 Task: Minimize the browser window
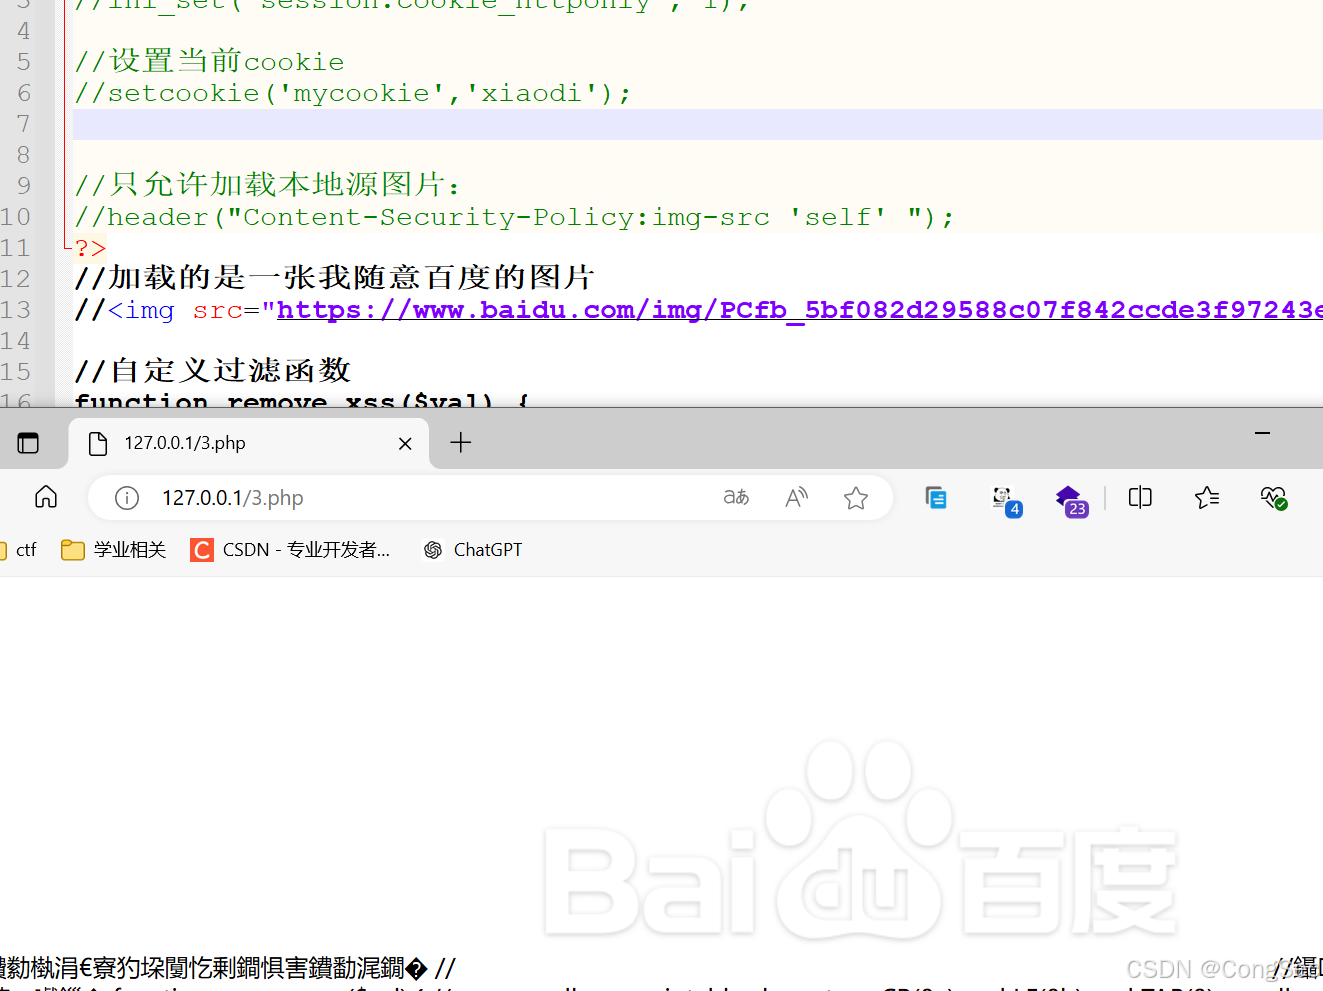1262,433
